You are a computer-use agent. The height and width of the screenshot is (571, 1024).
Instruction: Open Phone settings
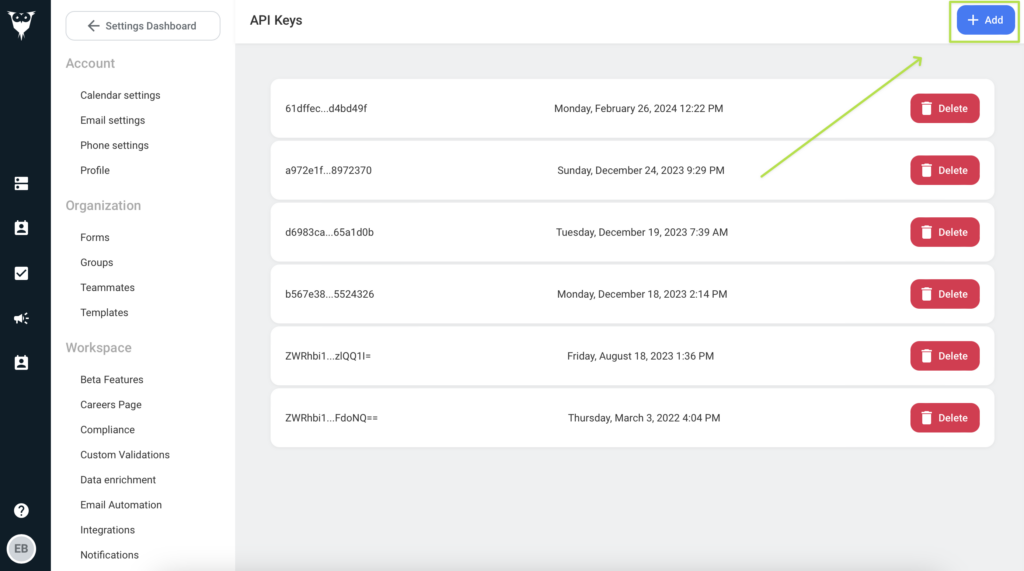click(114, 145)
